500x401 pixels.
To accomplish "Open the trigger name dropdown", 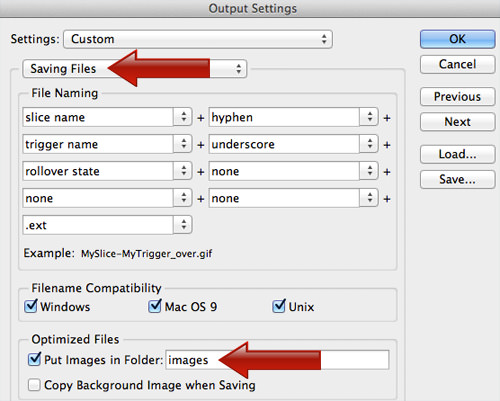I will point(107,144).
